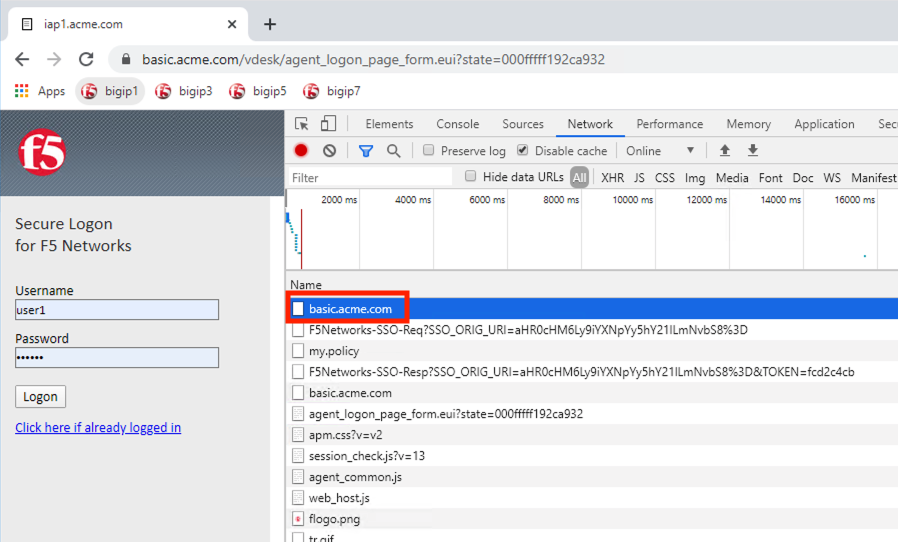The width and height of the screenshot is (898, 542).
Task: Switch to the Elements tab
Action: tap(389, 124)
